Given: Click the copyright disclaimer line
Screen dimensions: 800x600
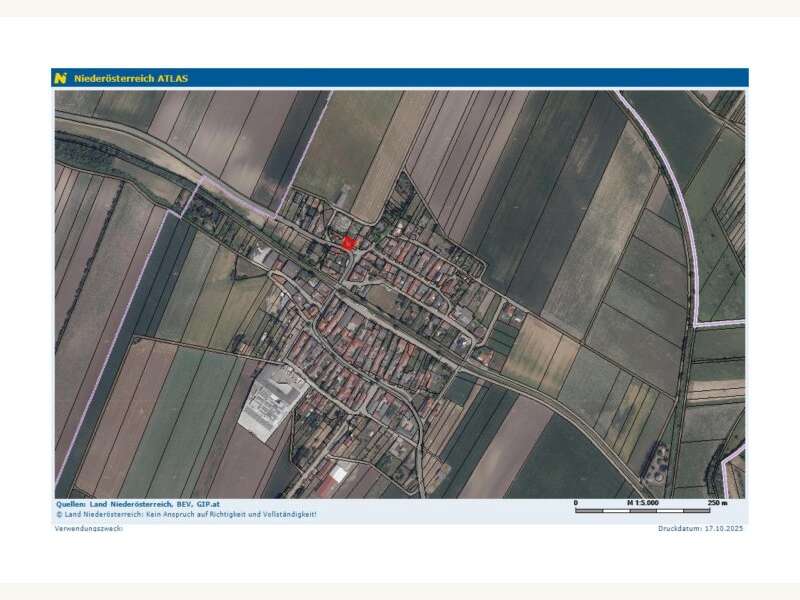Looking at the screenshot, I should [186, 514].
